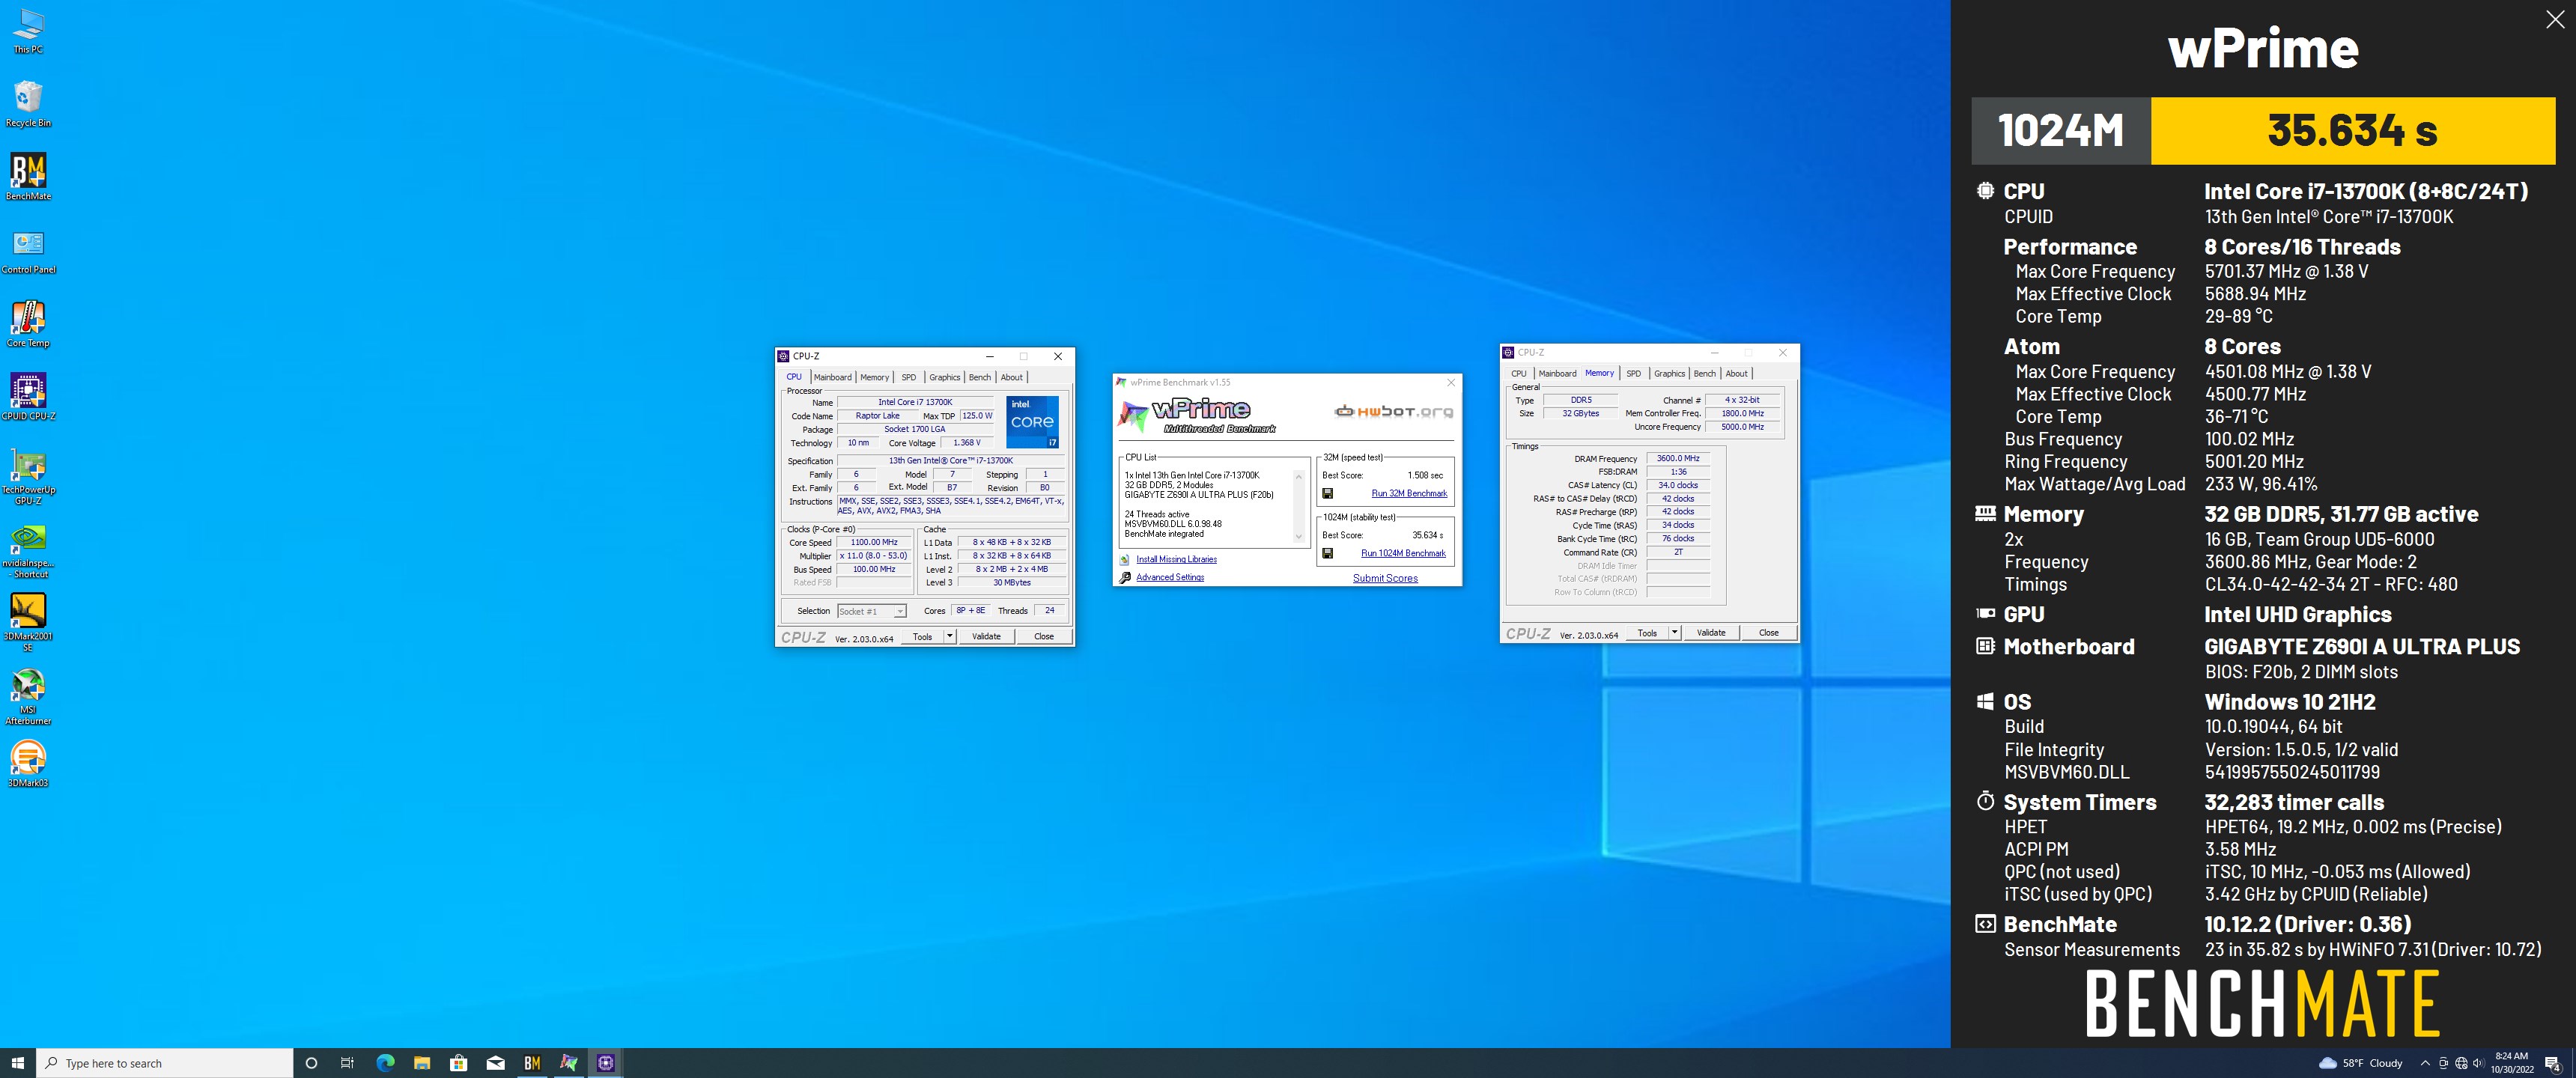The image size is (2576, 1078).
Task: Close the BenchMate result panel
Action: click(2554, 20)
